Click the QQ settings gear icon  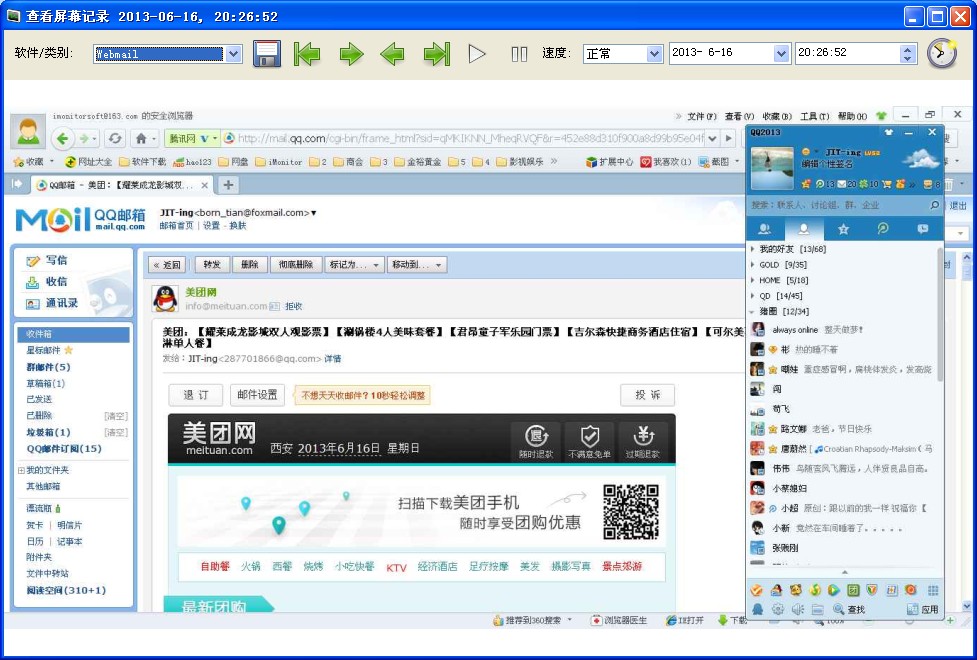coord(778,610)
